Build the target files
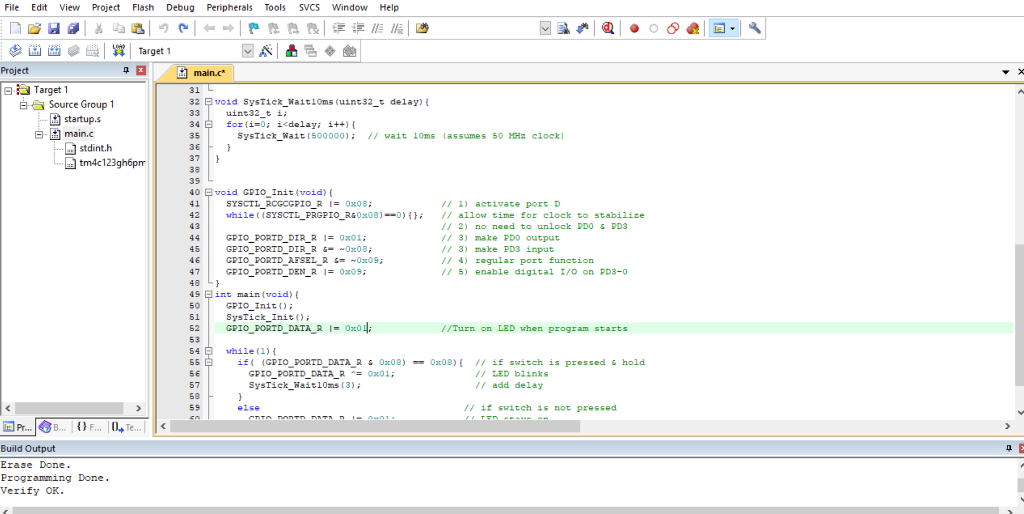This screenshot has width=1024, height=514. pyautogui.click(x=35, y=50)
